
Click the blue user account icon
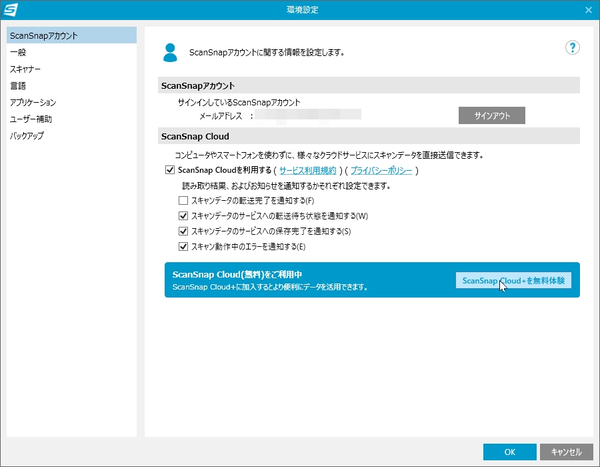[x=170, y=53]
